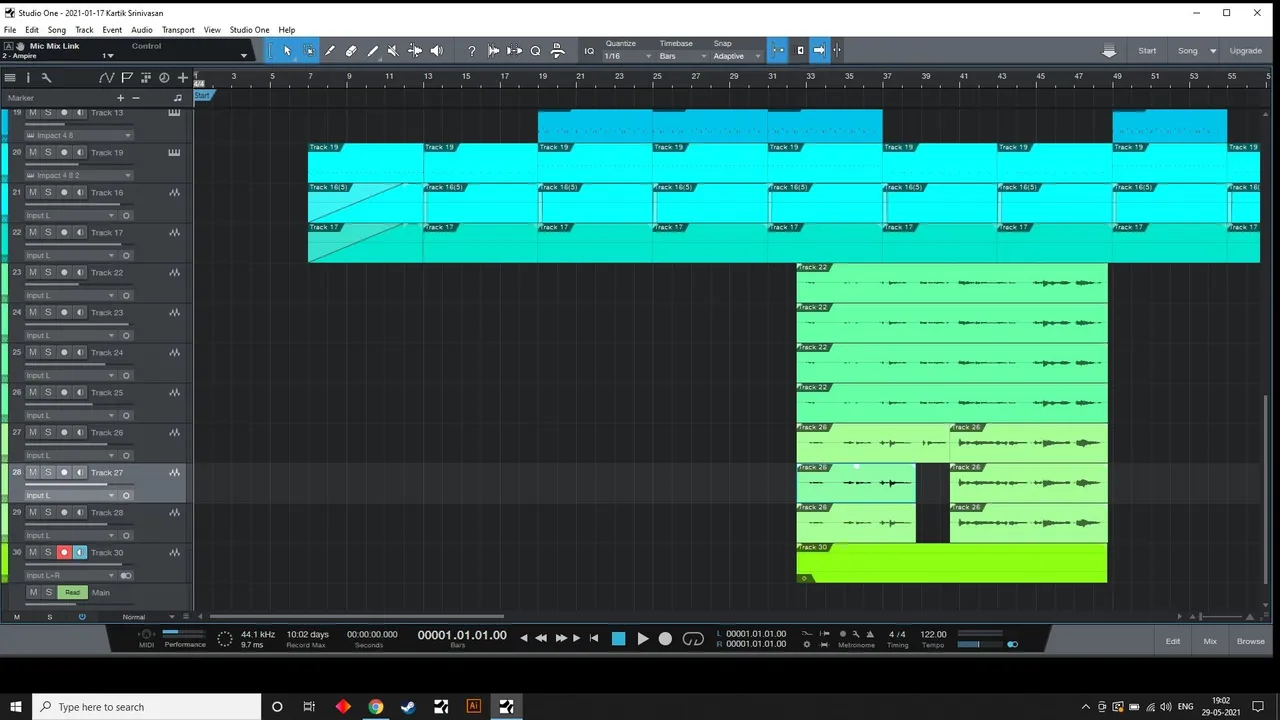Open the Studio One menu
This screenshot has height=720, width=1280.
[249, 30]
